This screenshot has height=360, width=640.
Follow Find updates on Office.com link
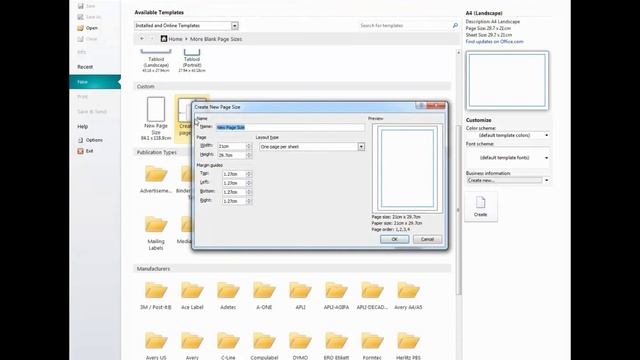pyautogui.click(x=494, y=42)
